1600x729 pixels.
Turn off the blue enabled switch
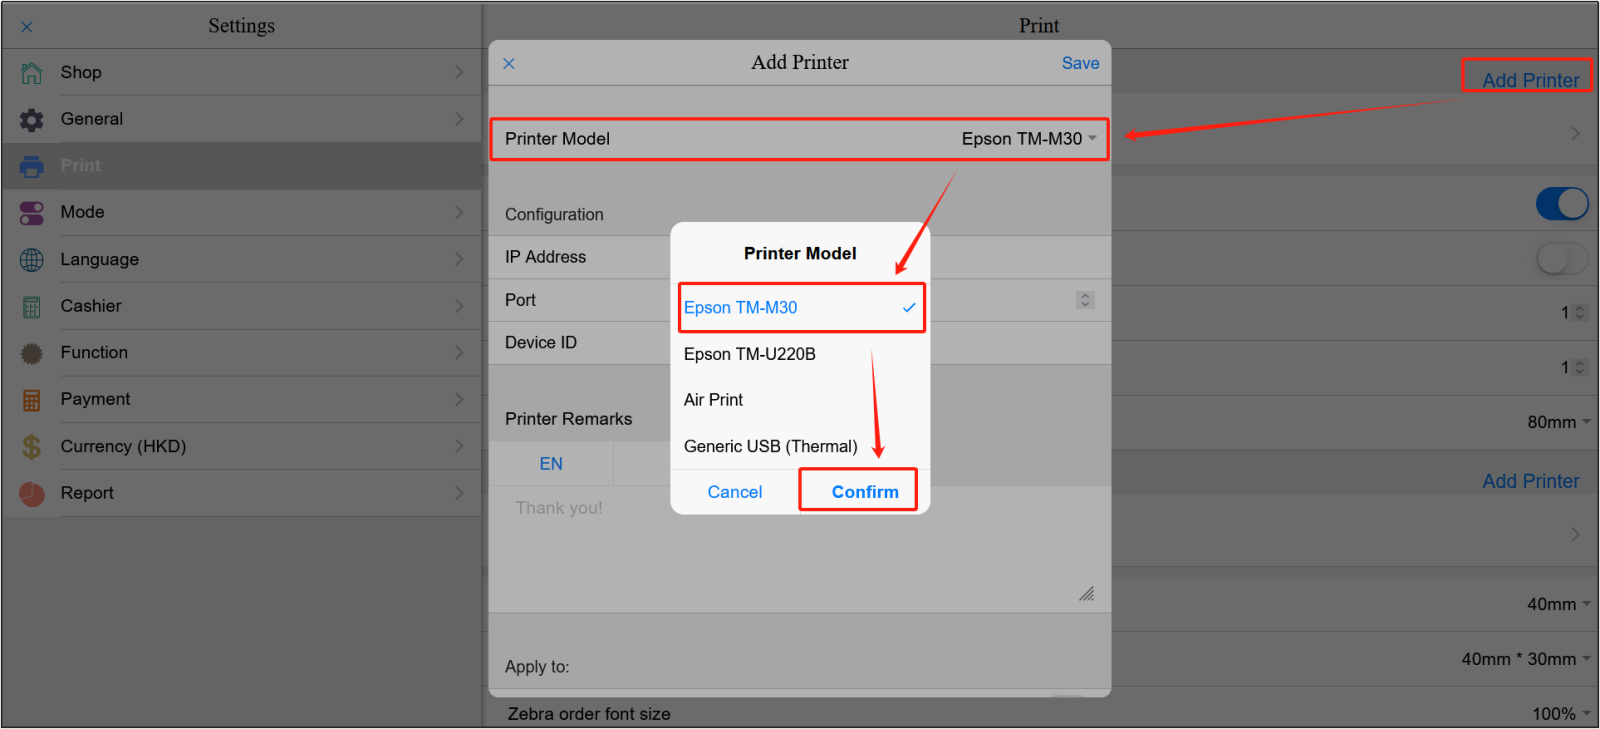pyautogui.click(x=1561, y=204)
